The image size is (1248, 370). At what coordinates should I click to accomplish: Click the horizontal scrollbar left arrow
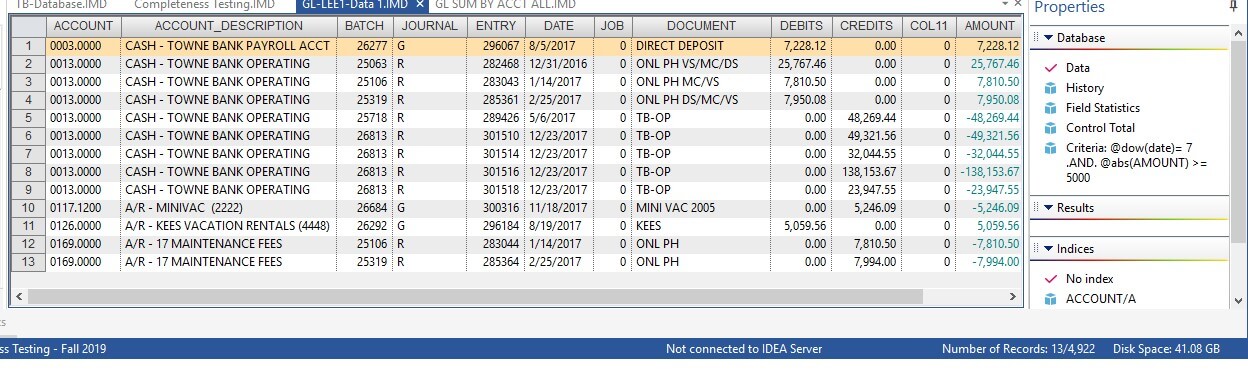pos(20,297)
